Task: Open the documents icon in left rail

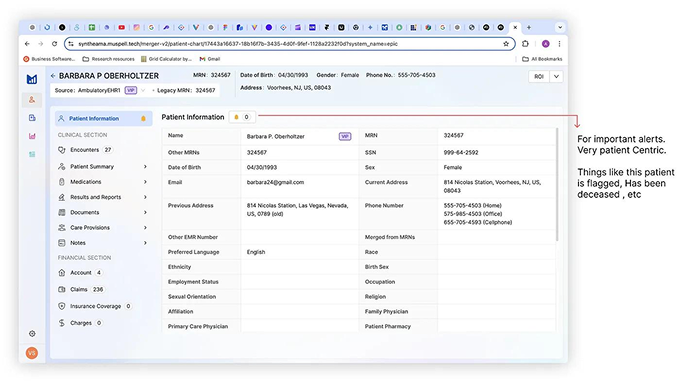Action: [x=32, y=118]
